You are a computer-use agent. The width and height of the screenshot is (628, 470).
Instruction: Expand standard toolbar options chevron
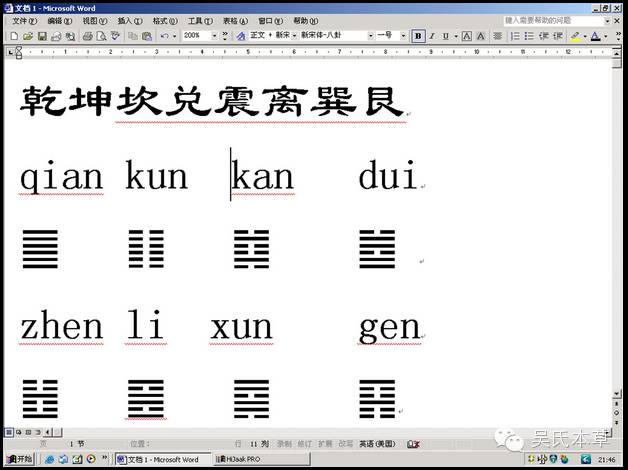225,36
